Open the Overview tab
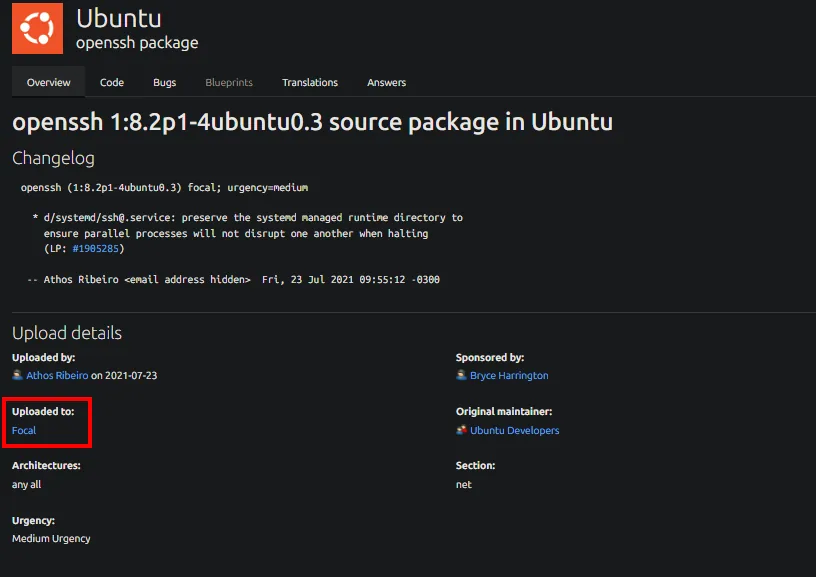 pyautogui.click(x=48, y=82)
